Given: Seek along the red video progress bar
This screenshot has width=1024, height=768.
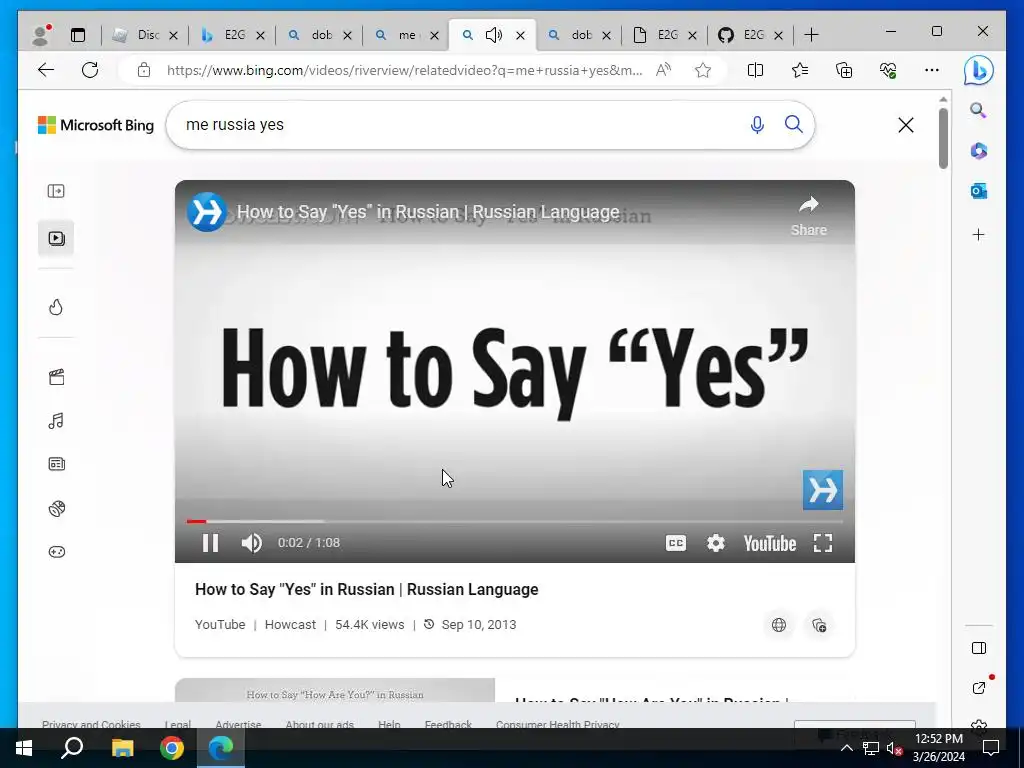Looking at the screenshot, I should (515, 521).
